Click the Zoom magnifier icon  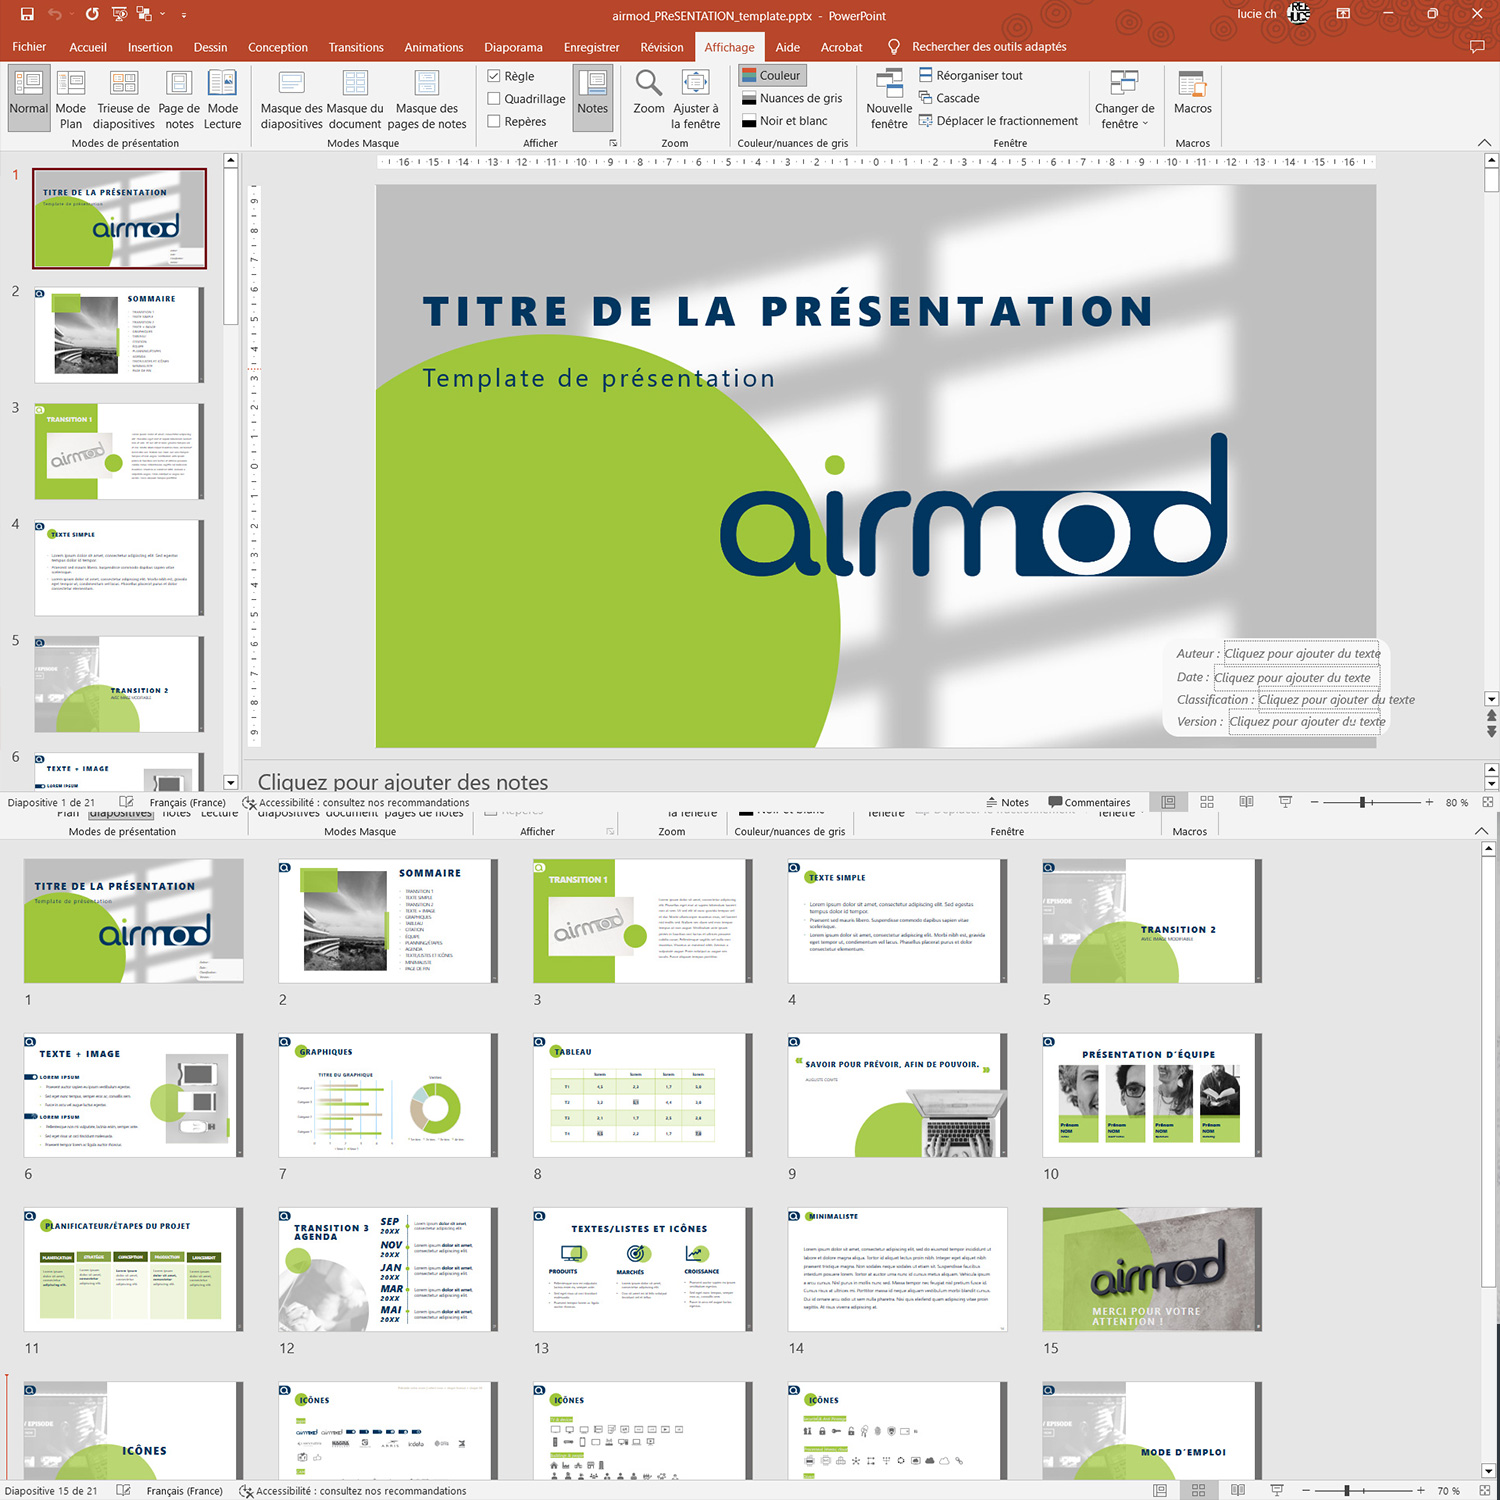(648, 92)
